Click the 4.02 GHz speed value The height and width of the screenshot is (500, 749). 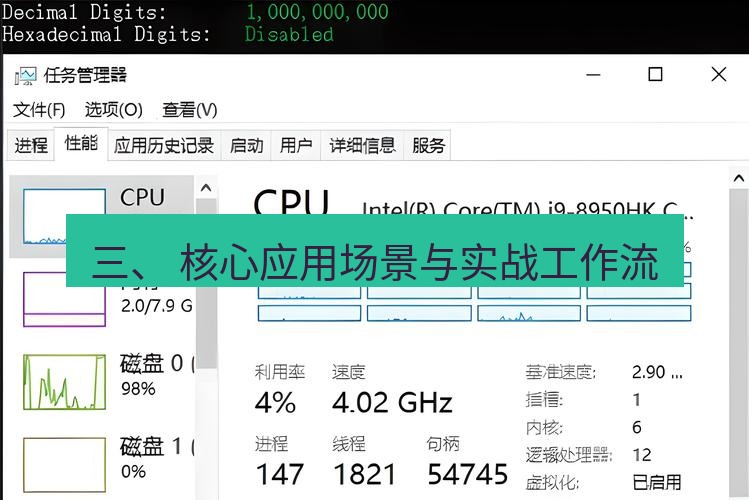coord(392,403)
